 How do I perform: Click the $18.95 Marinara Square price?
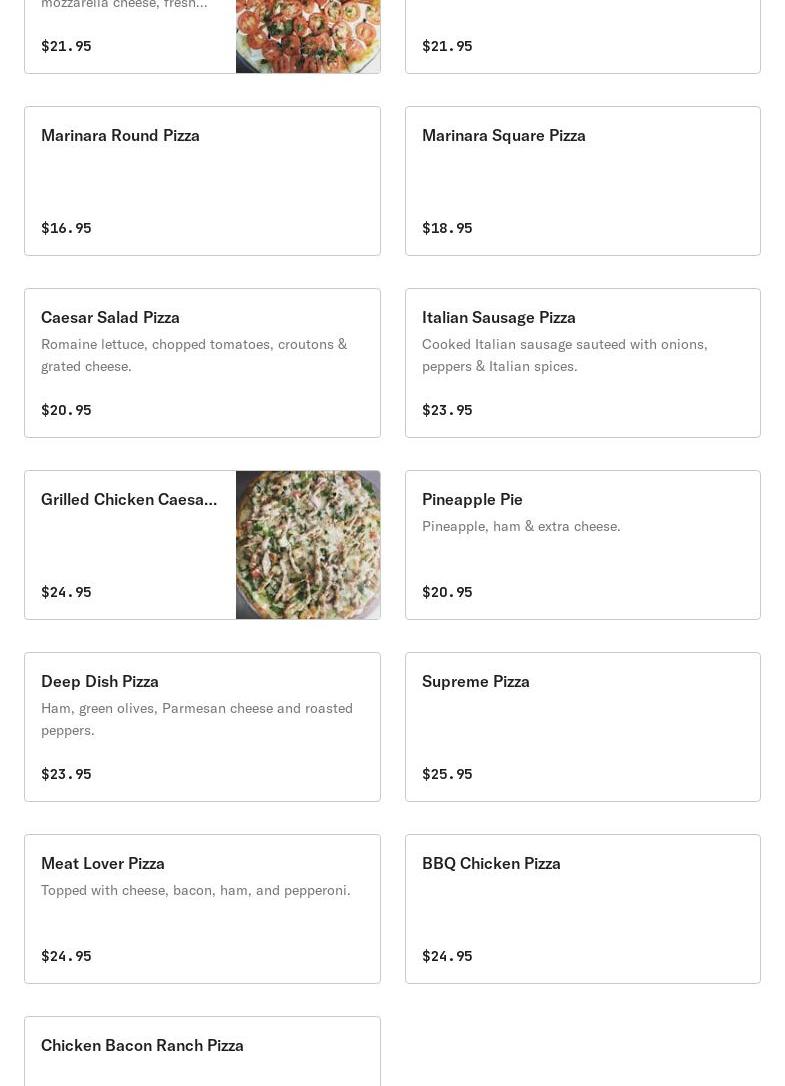[x=447, y=228]
